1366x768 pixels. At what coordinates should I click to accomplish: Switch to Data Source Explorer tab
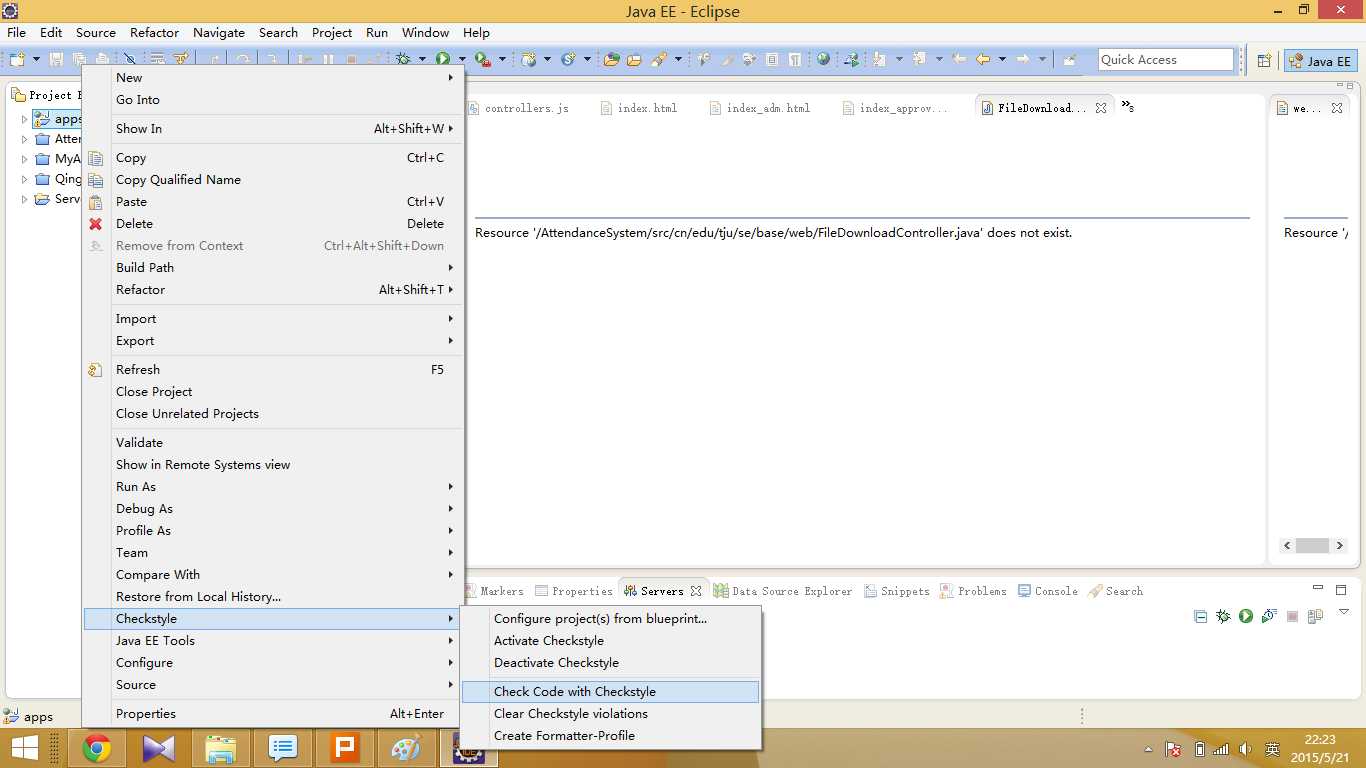pos(783,591)
